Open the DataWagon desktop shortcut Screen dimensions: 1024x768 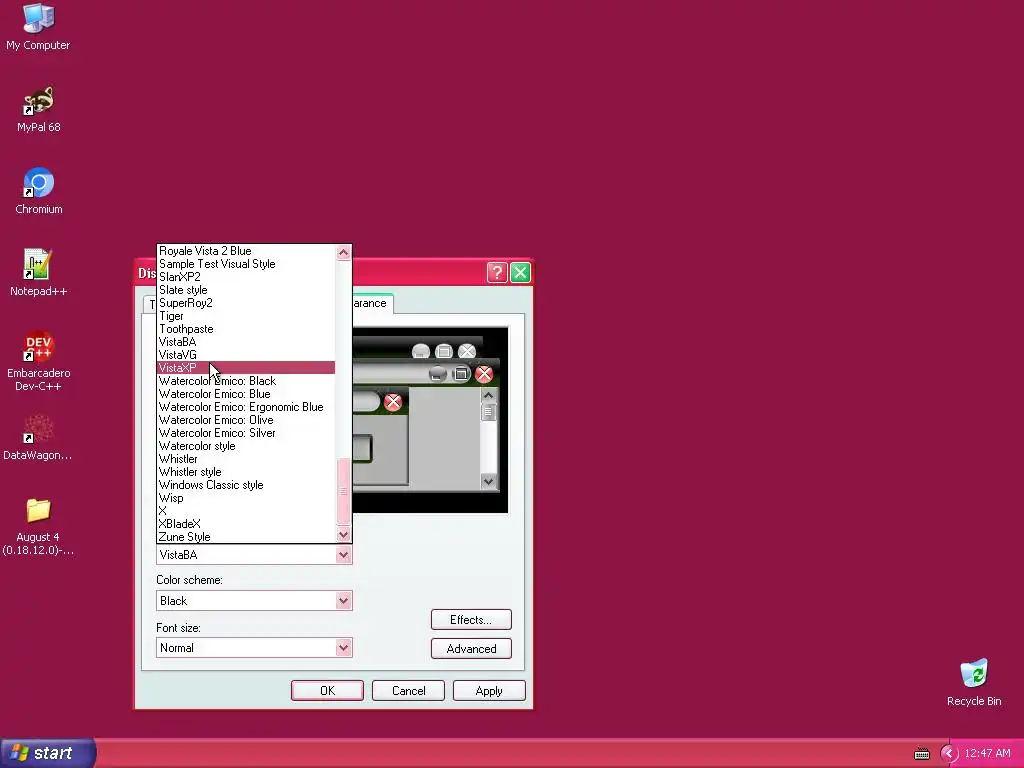38,437
